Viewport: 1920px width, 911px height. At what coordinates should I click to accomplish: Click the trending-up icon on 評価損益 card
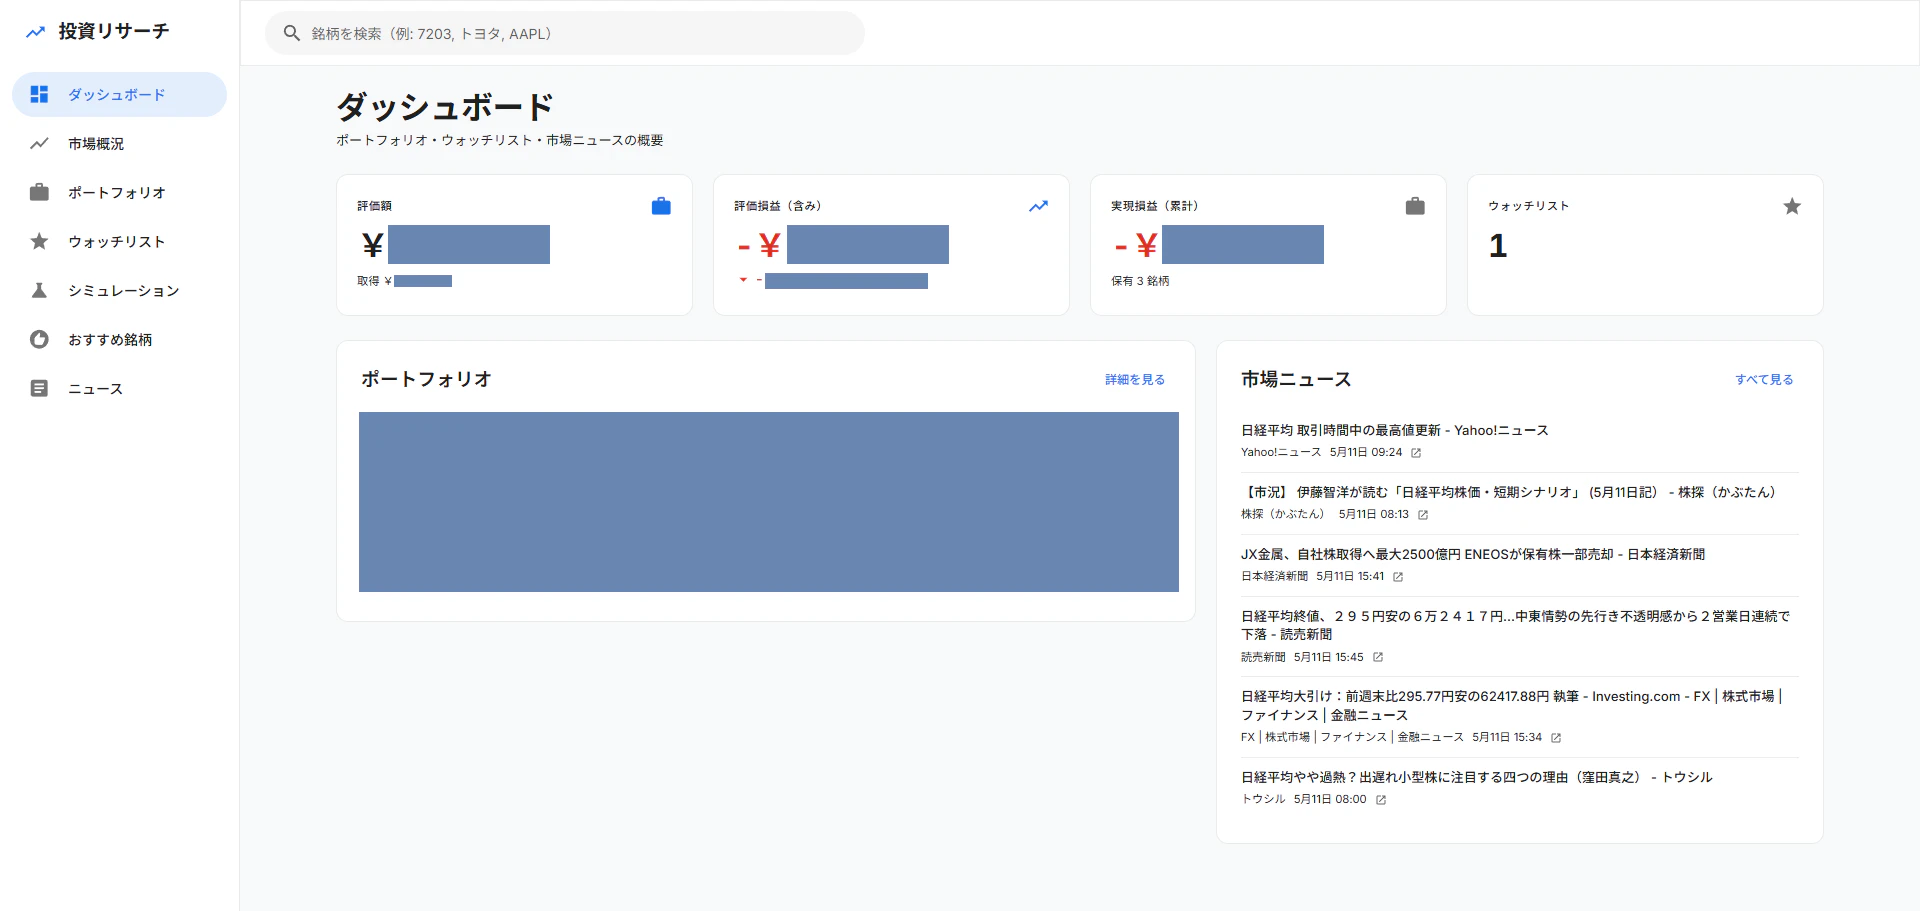point(1038,206)
